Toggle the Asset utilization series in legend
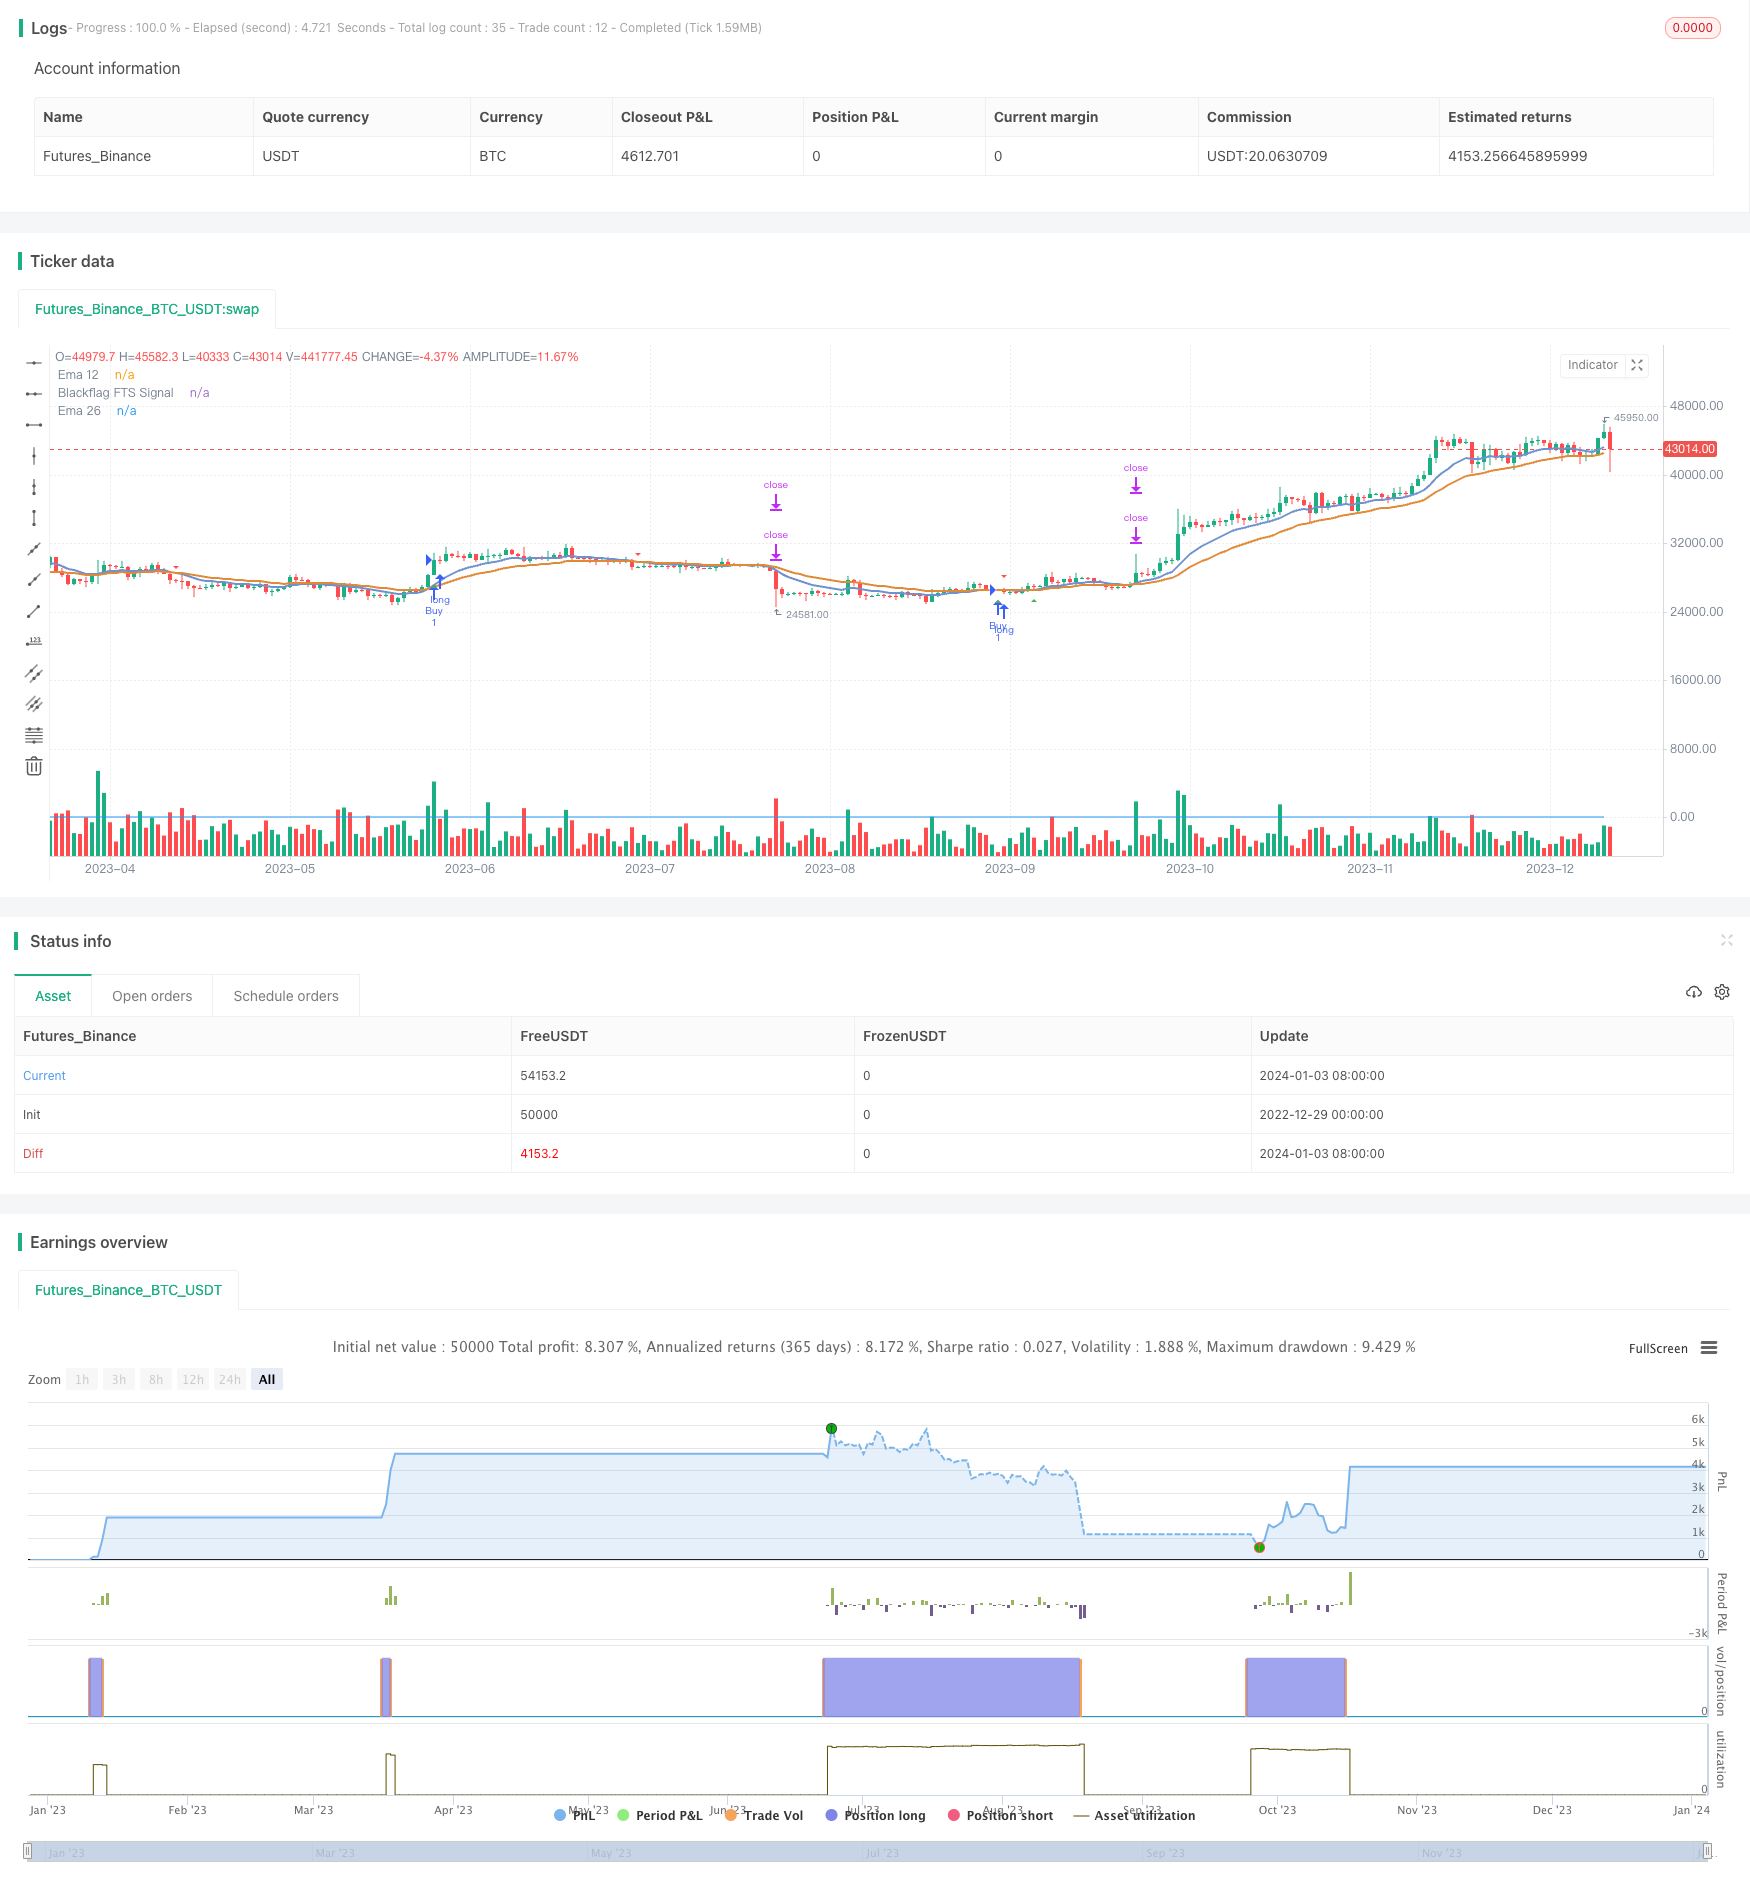Screen dimensions: 1750x1890 1134,1815
